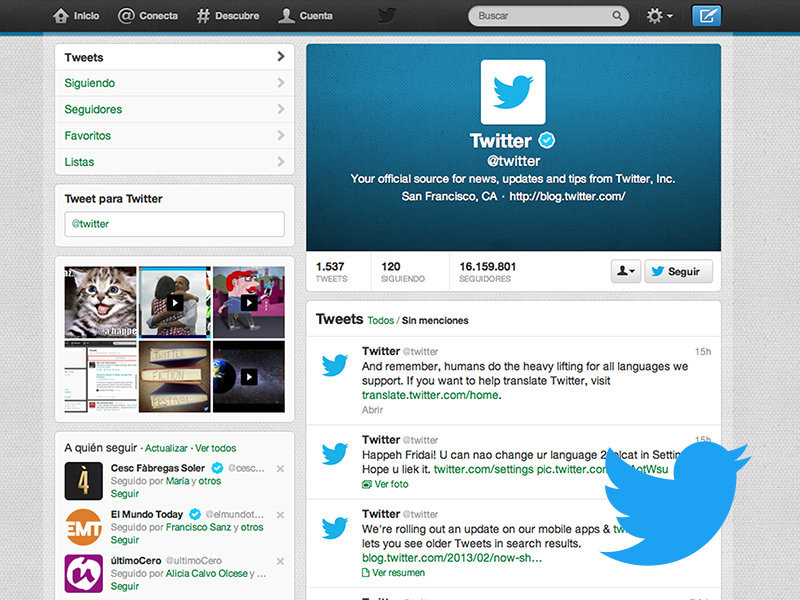The height and width of the screenshot is (600, 800).
Task: Click the Tweet para Twitter input field
Action: pos(174,224)
